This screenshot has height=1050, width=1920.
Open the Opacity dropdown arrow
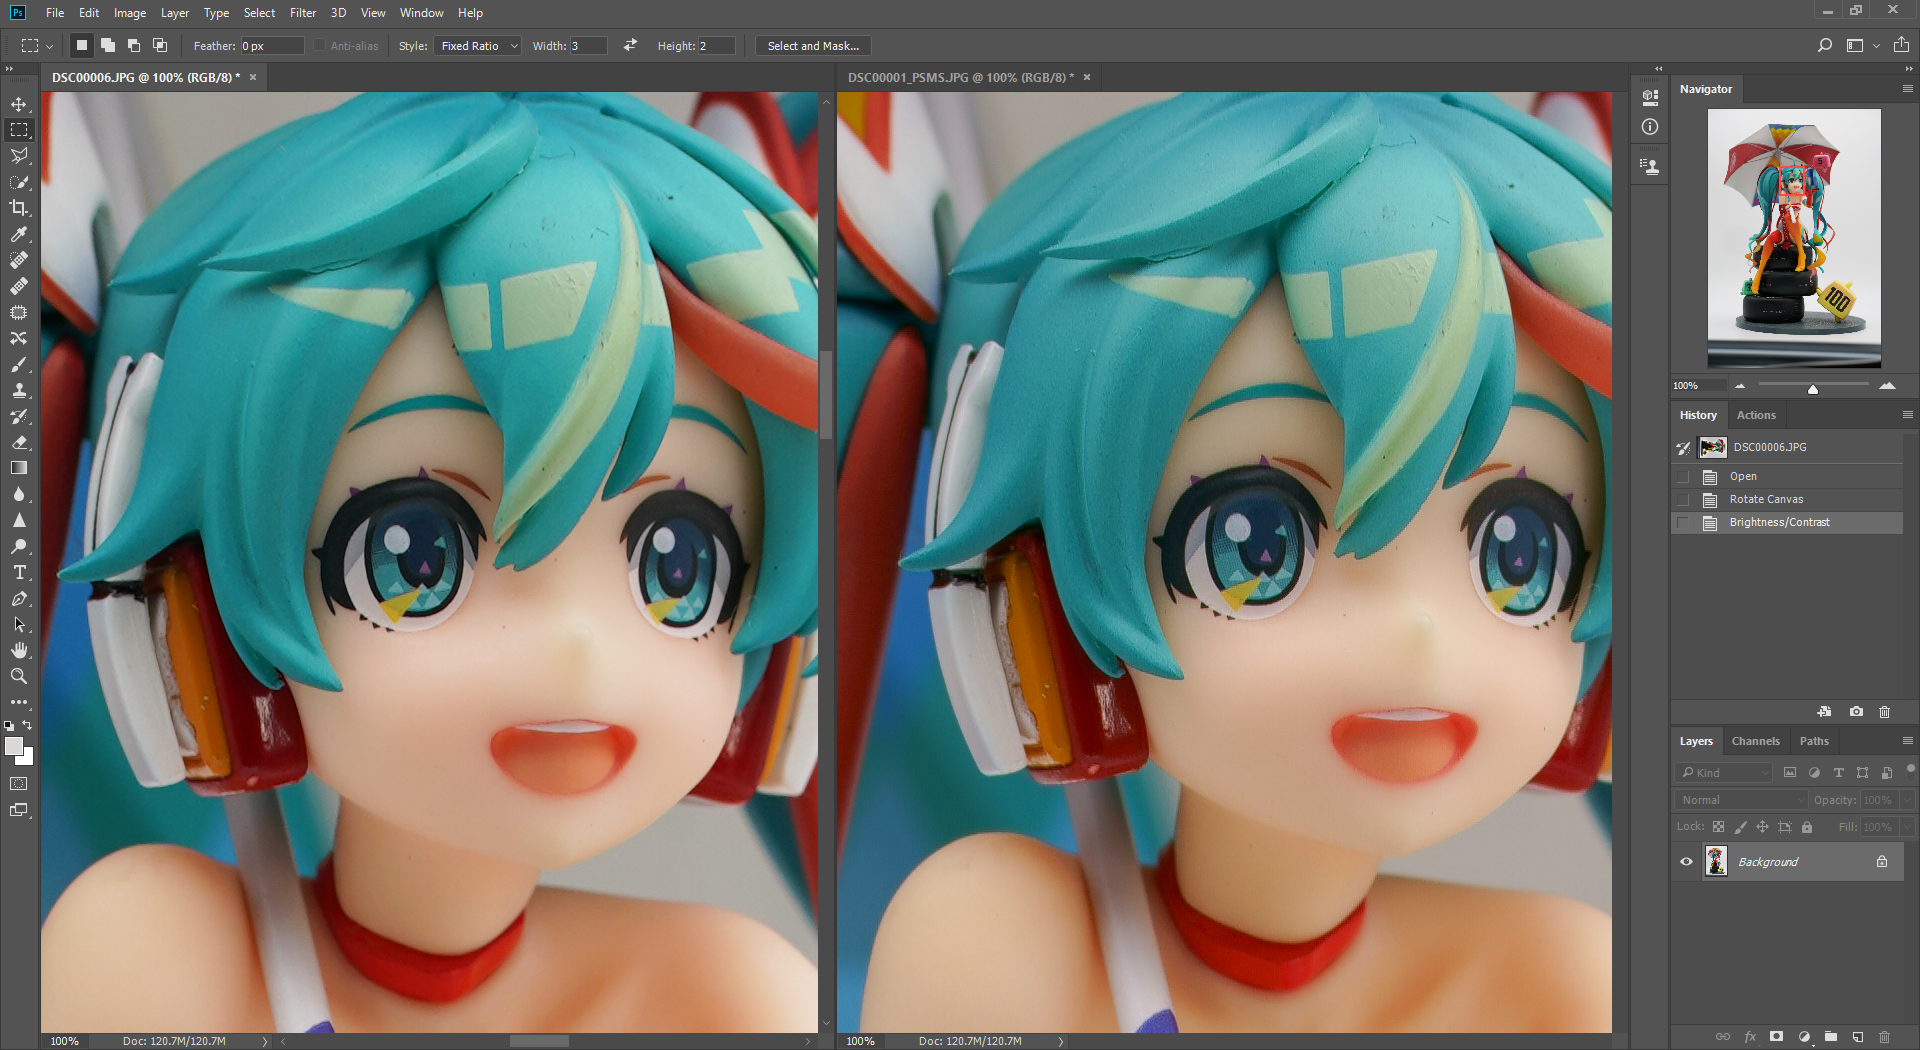point(1907,800)
